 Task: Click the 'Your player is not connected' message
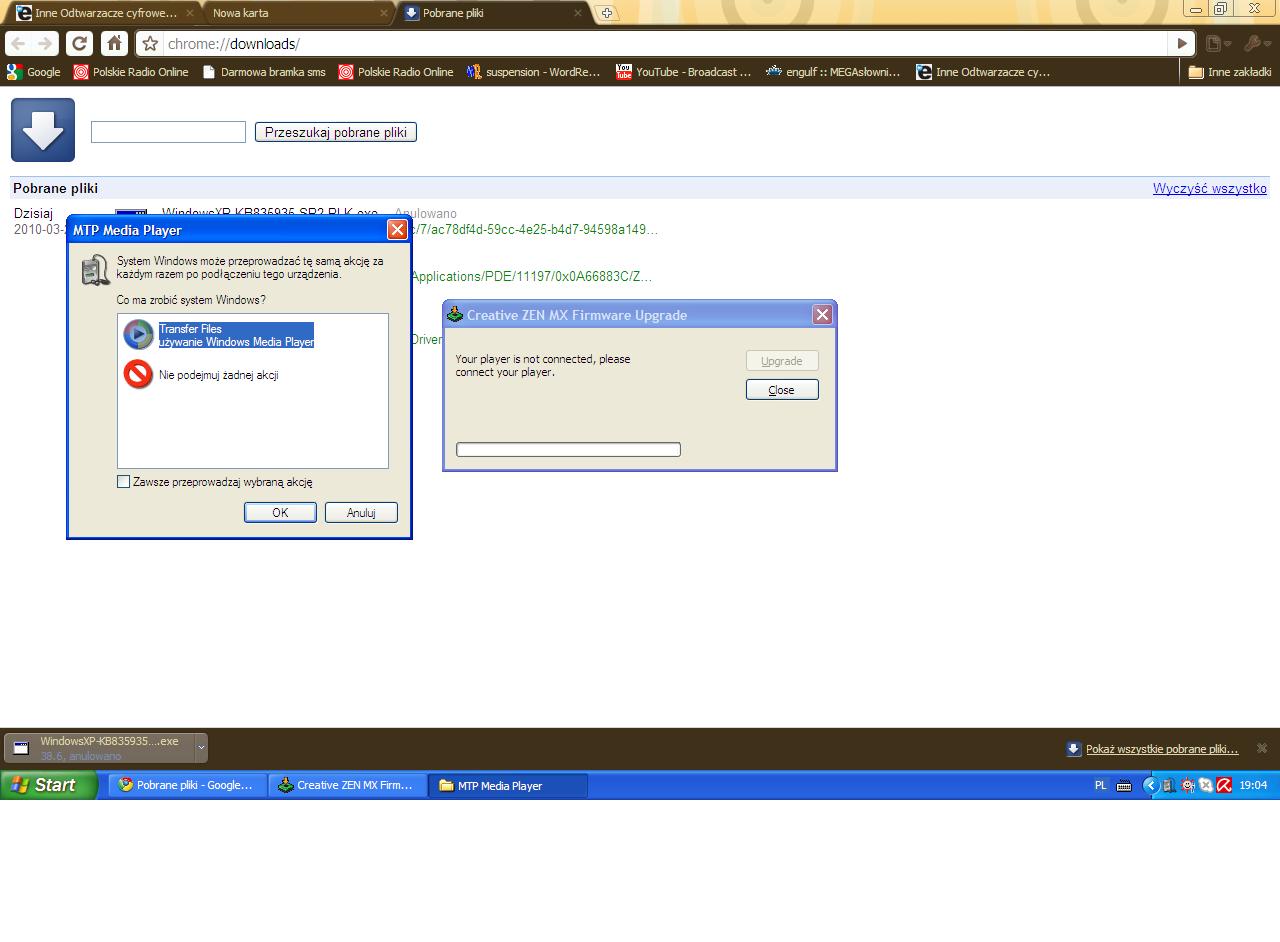543,365
